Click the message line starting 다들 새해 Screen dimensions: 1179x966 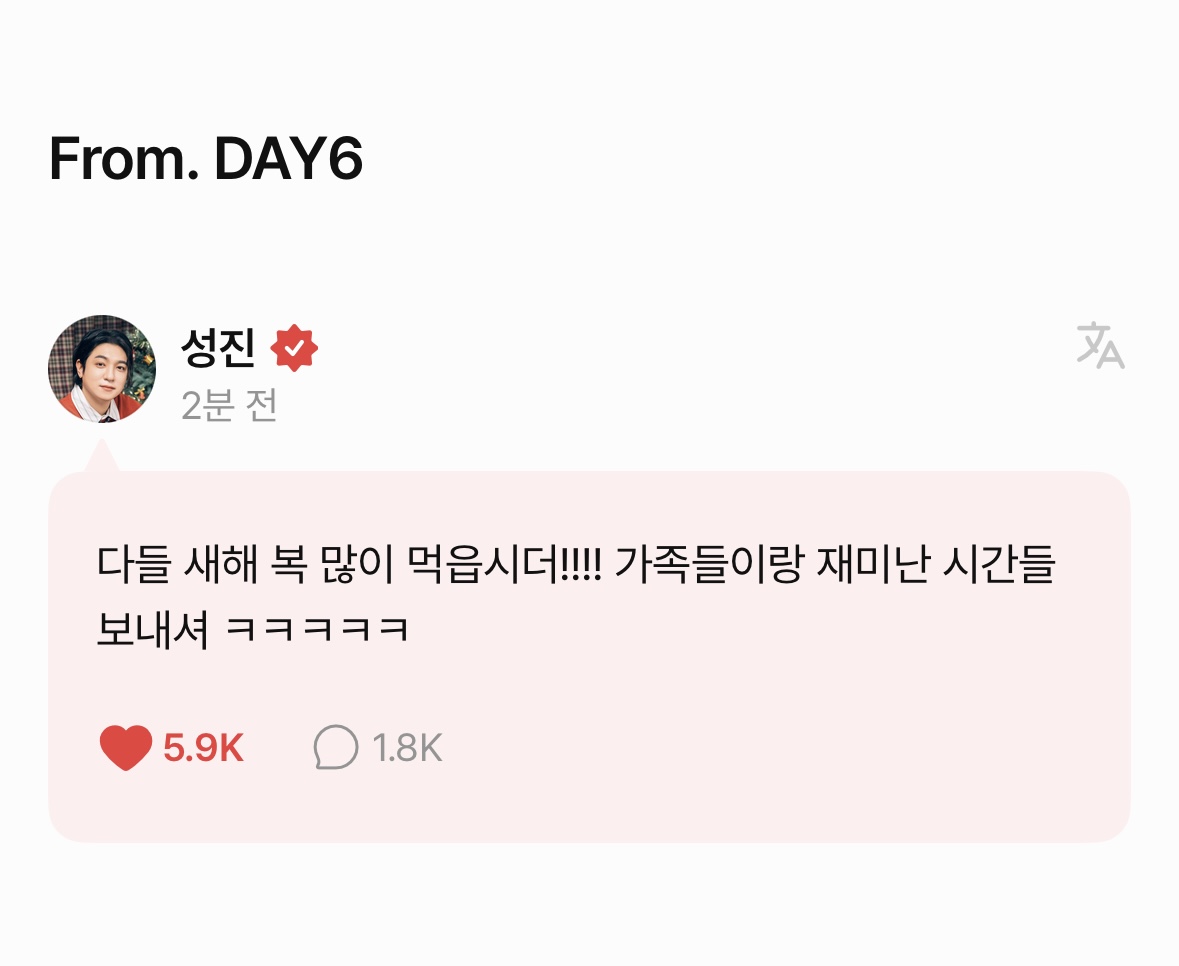(576, 565)
